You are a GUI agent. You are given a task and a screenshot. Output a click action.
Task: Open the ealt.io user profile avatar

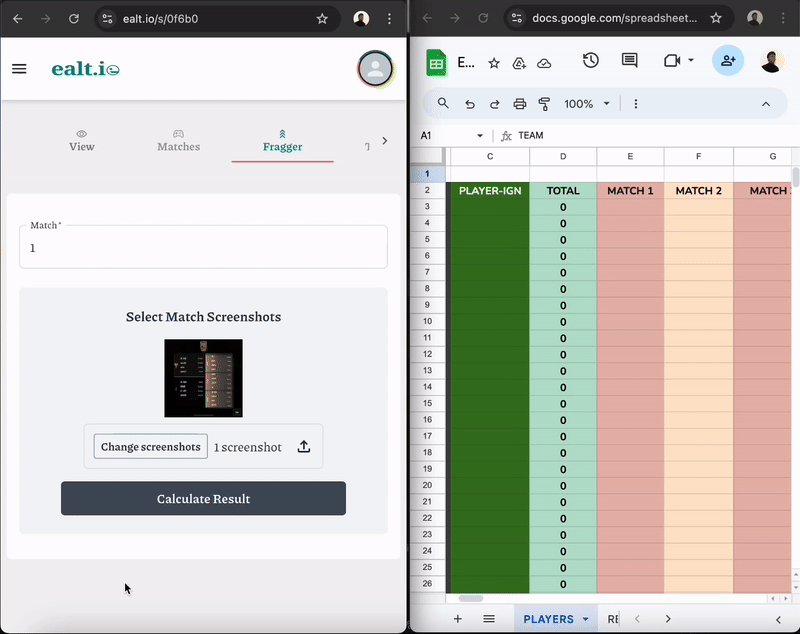click(375, 69)
